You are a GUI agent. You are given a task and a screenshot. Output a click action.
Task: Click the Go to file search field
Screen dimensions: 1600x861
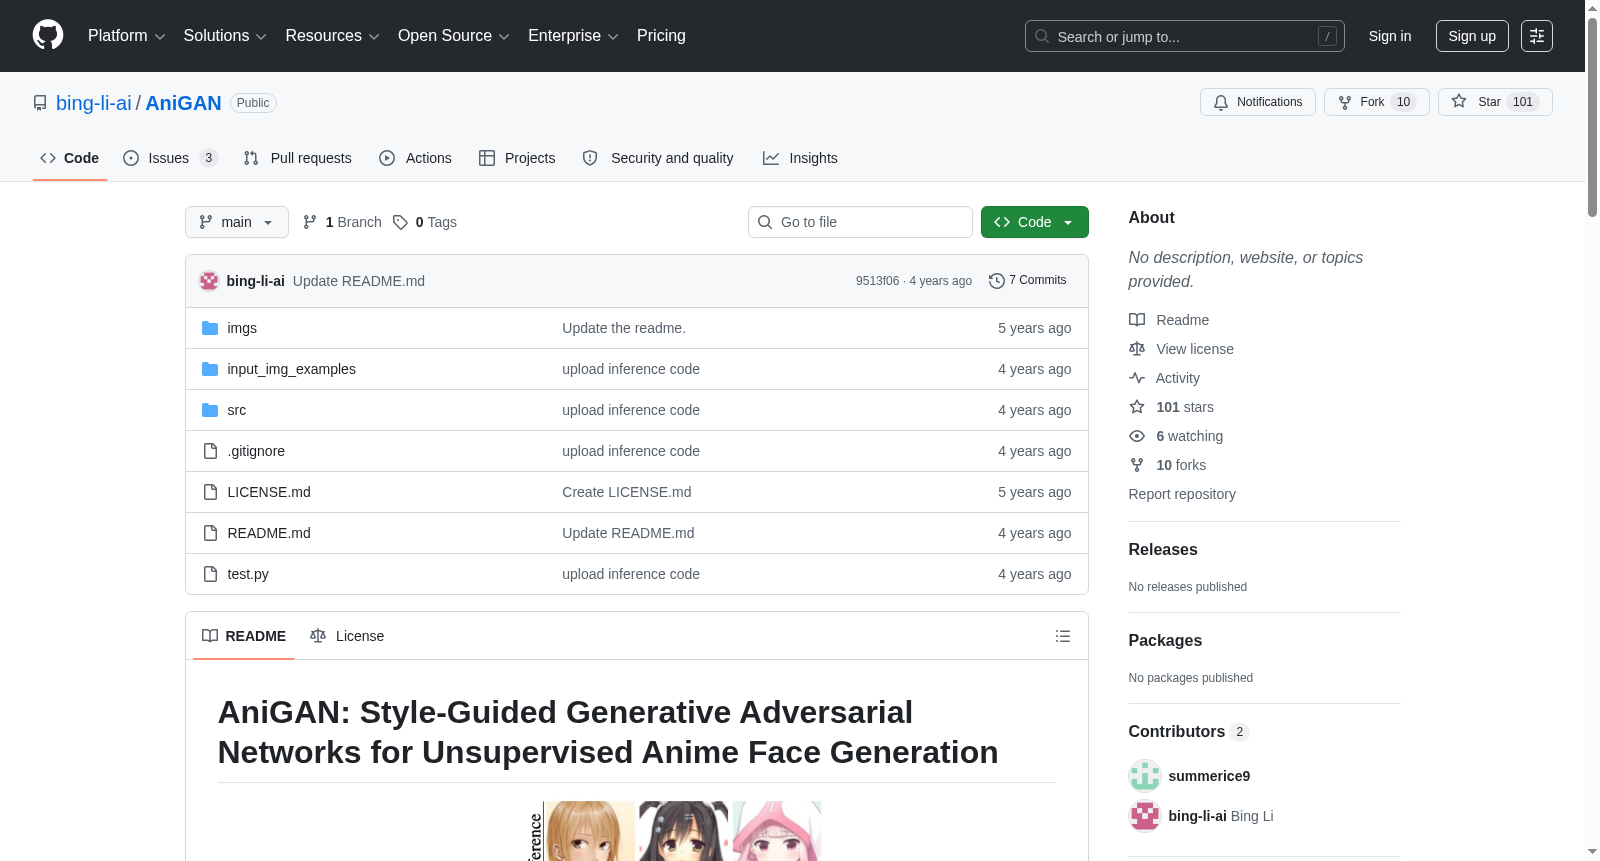pyautogui.click(x=860, y=222)
